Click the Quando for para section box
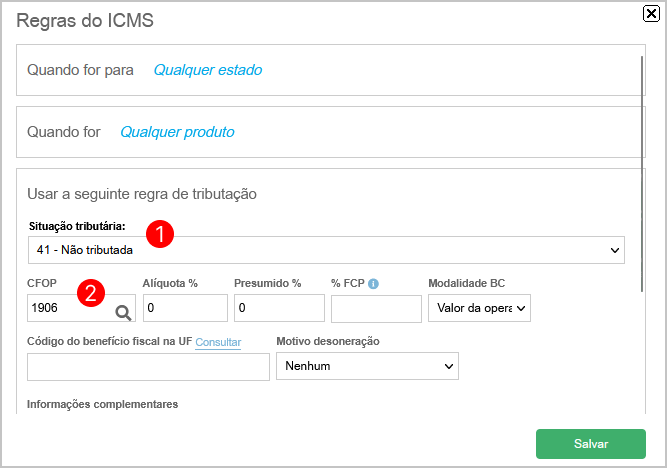The height and width of the screenshot is (468, 667). tap(331, 70)
